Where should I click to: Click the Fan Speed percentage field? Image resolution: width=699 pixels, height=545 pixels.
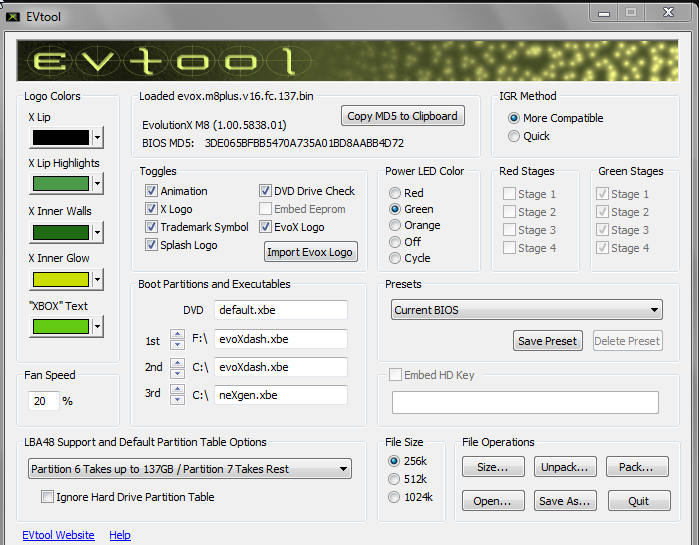pos(43,401)
